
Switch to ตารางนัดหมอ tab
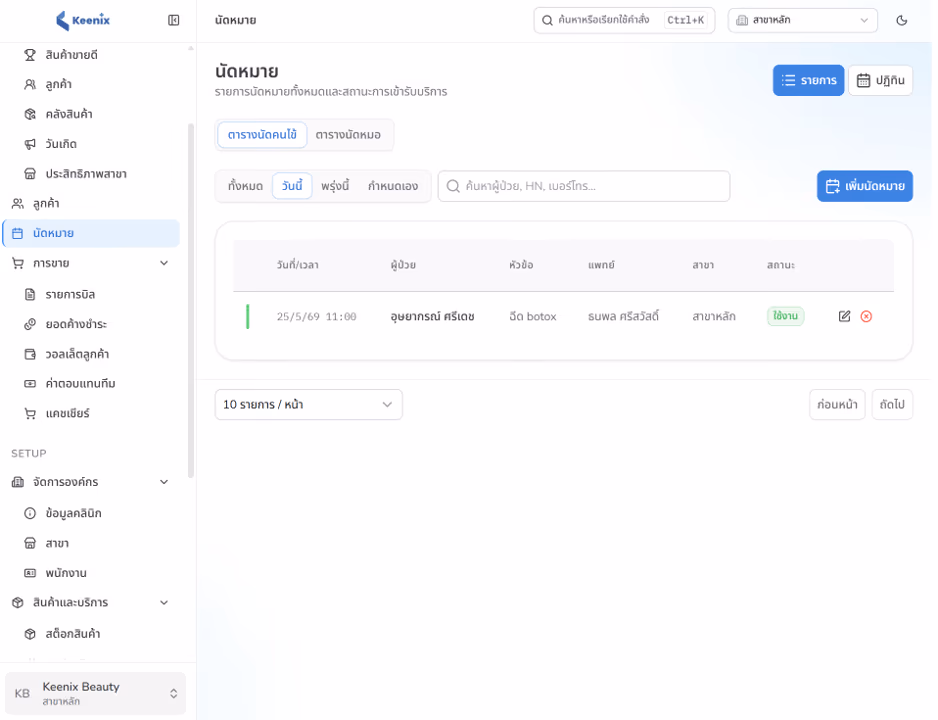click(x=348, y=135)
